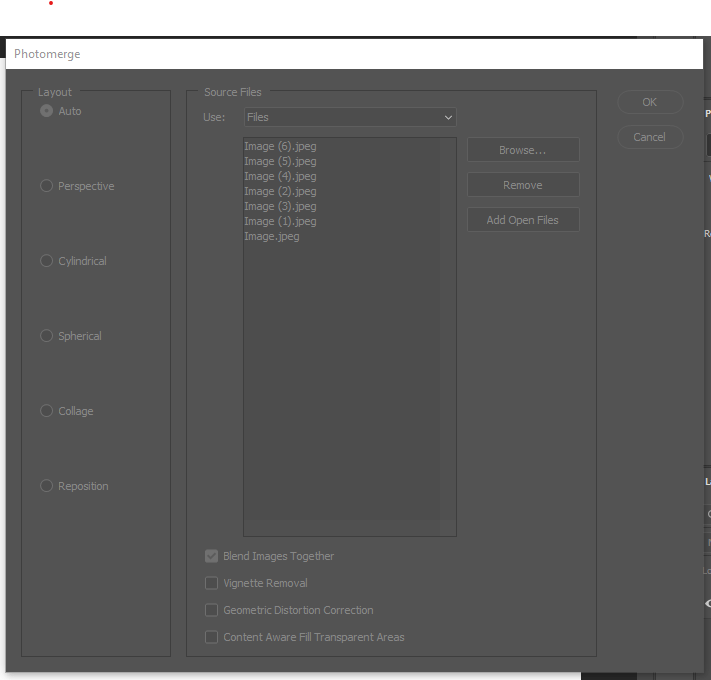This screenshot has width=711, height=680.
Task: Uncheck Blend Images Together
Action: click(x=211, y=556)
